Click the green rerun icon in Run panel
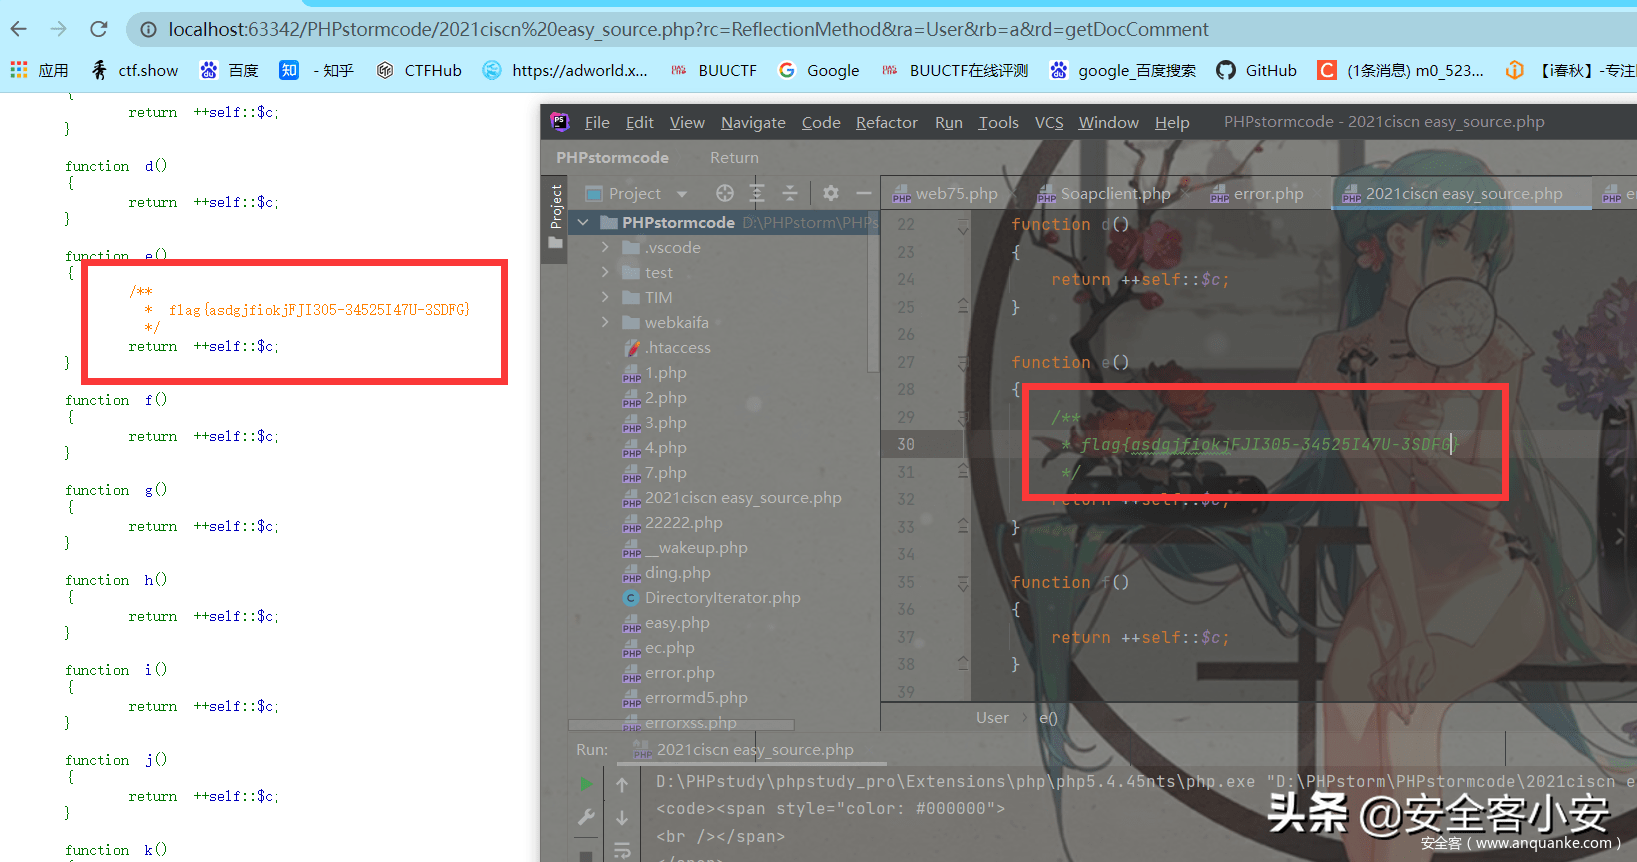Image resolution: width=1637 pixels, height=862 pixels. (587, 784)
